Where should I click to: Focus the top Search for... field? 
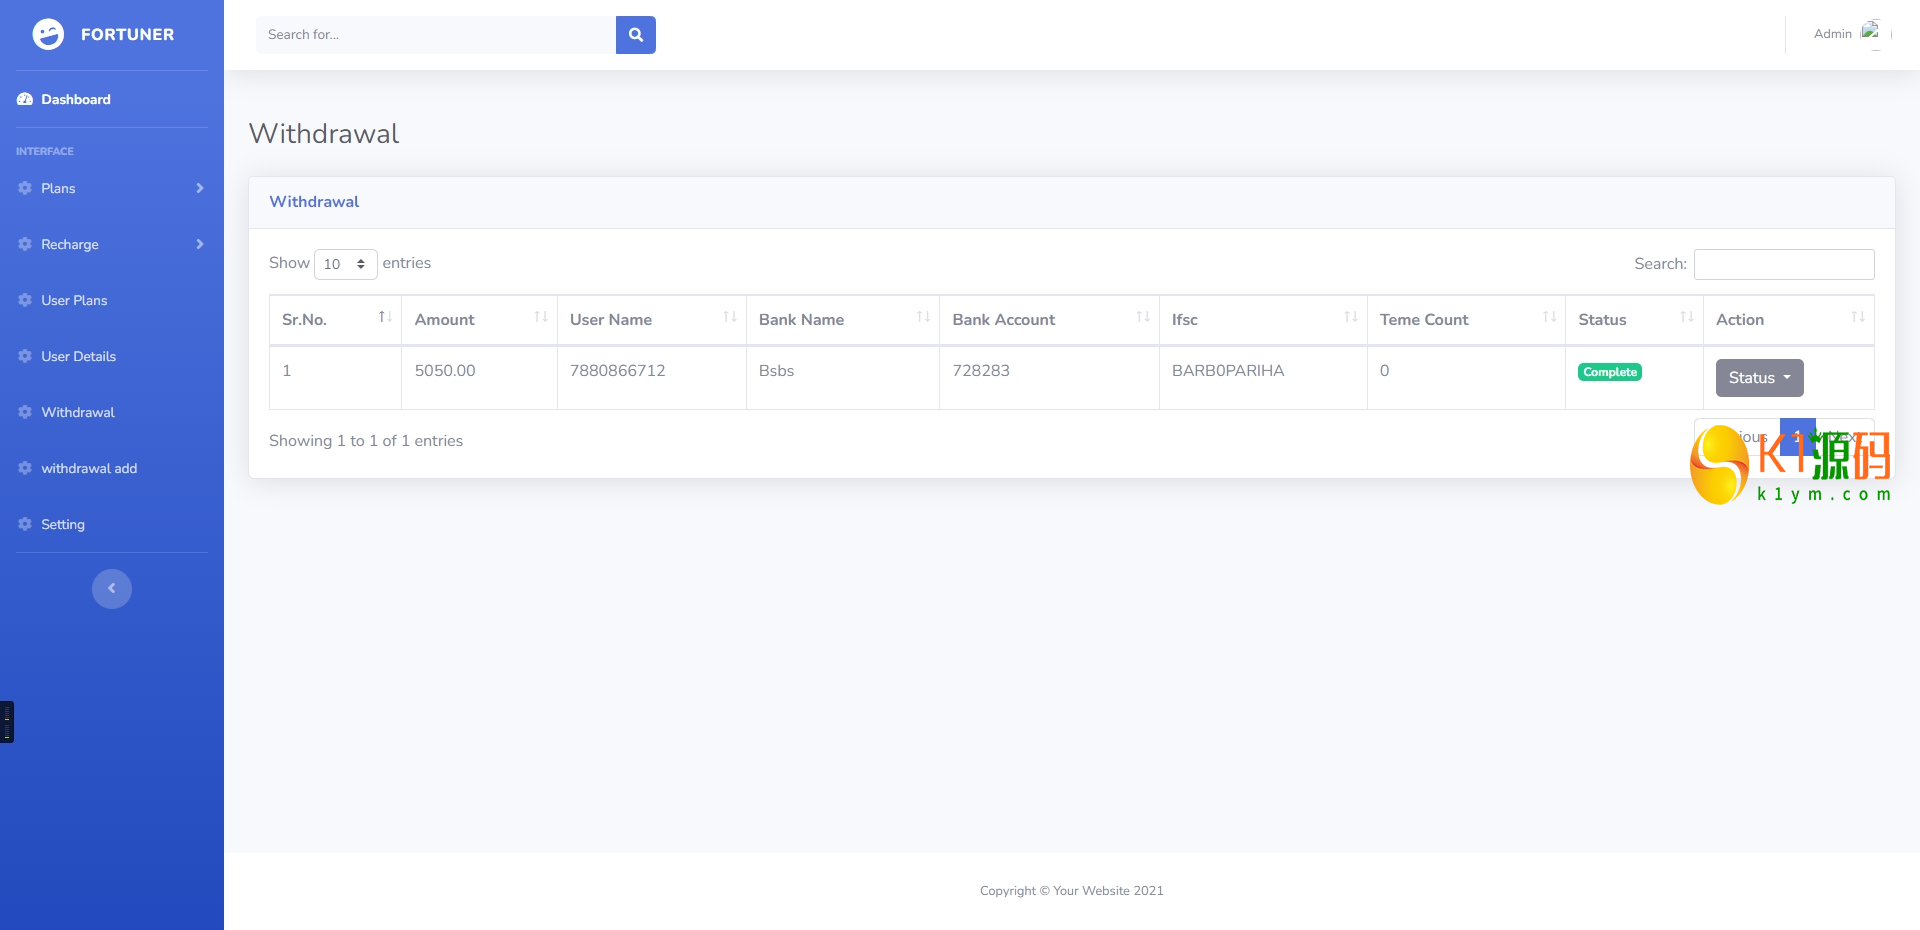(436, 35)
